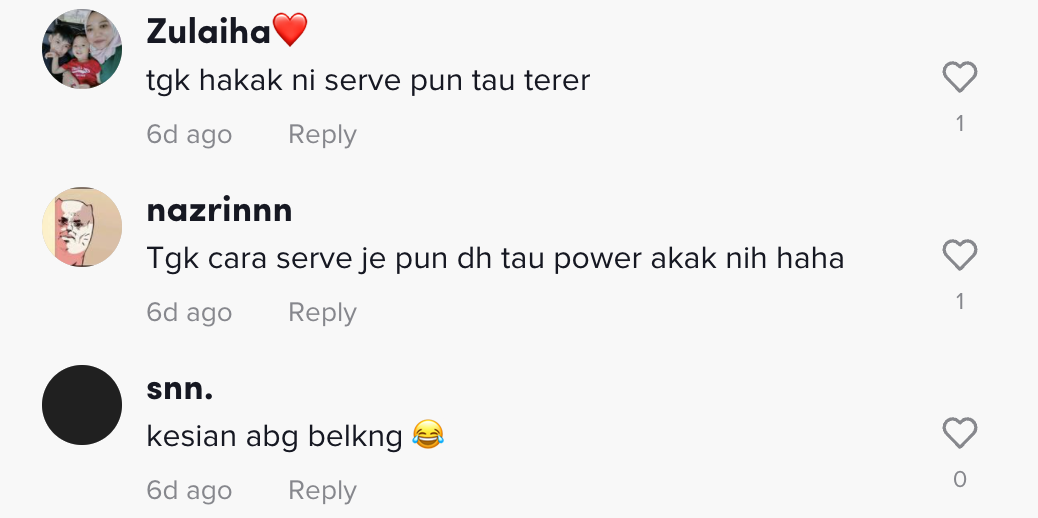Select the comment 'kesian abg belkng'
Image resolution: width=1038 pixels, height=518 pixels.
[274, 437]
